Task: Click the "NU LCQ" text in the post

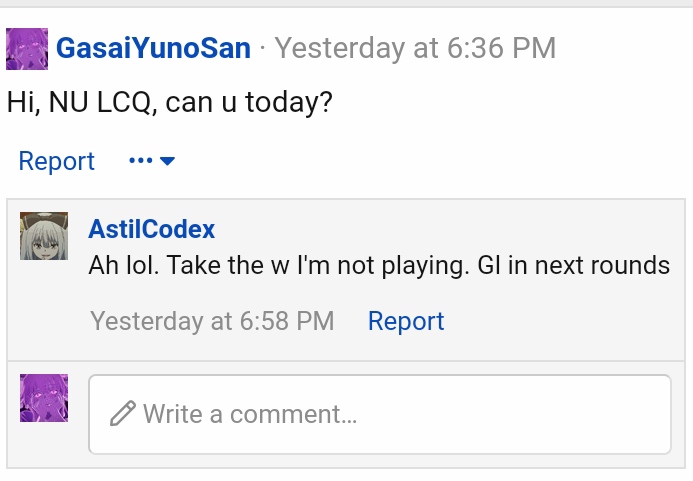Action: coord(100,103)
